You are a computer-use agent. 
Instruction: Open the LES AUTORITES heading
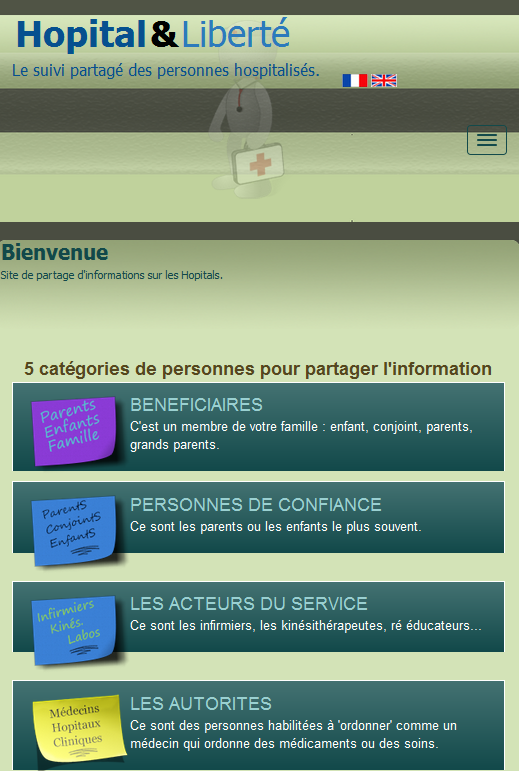(x=201, y=704)
